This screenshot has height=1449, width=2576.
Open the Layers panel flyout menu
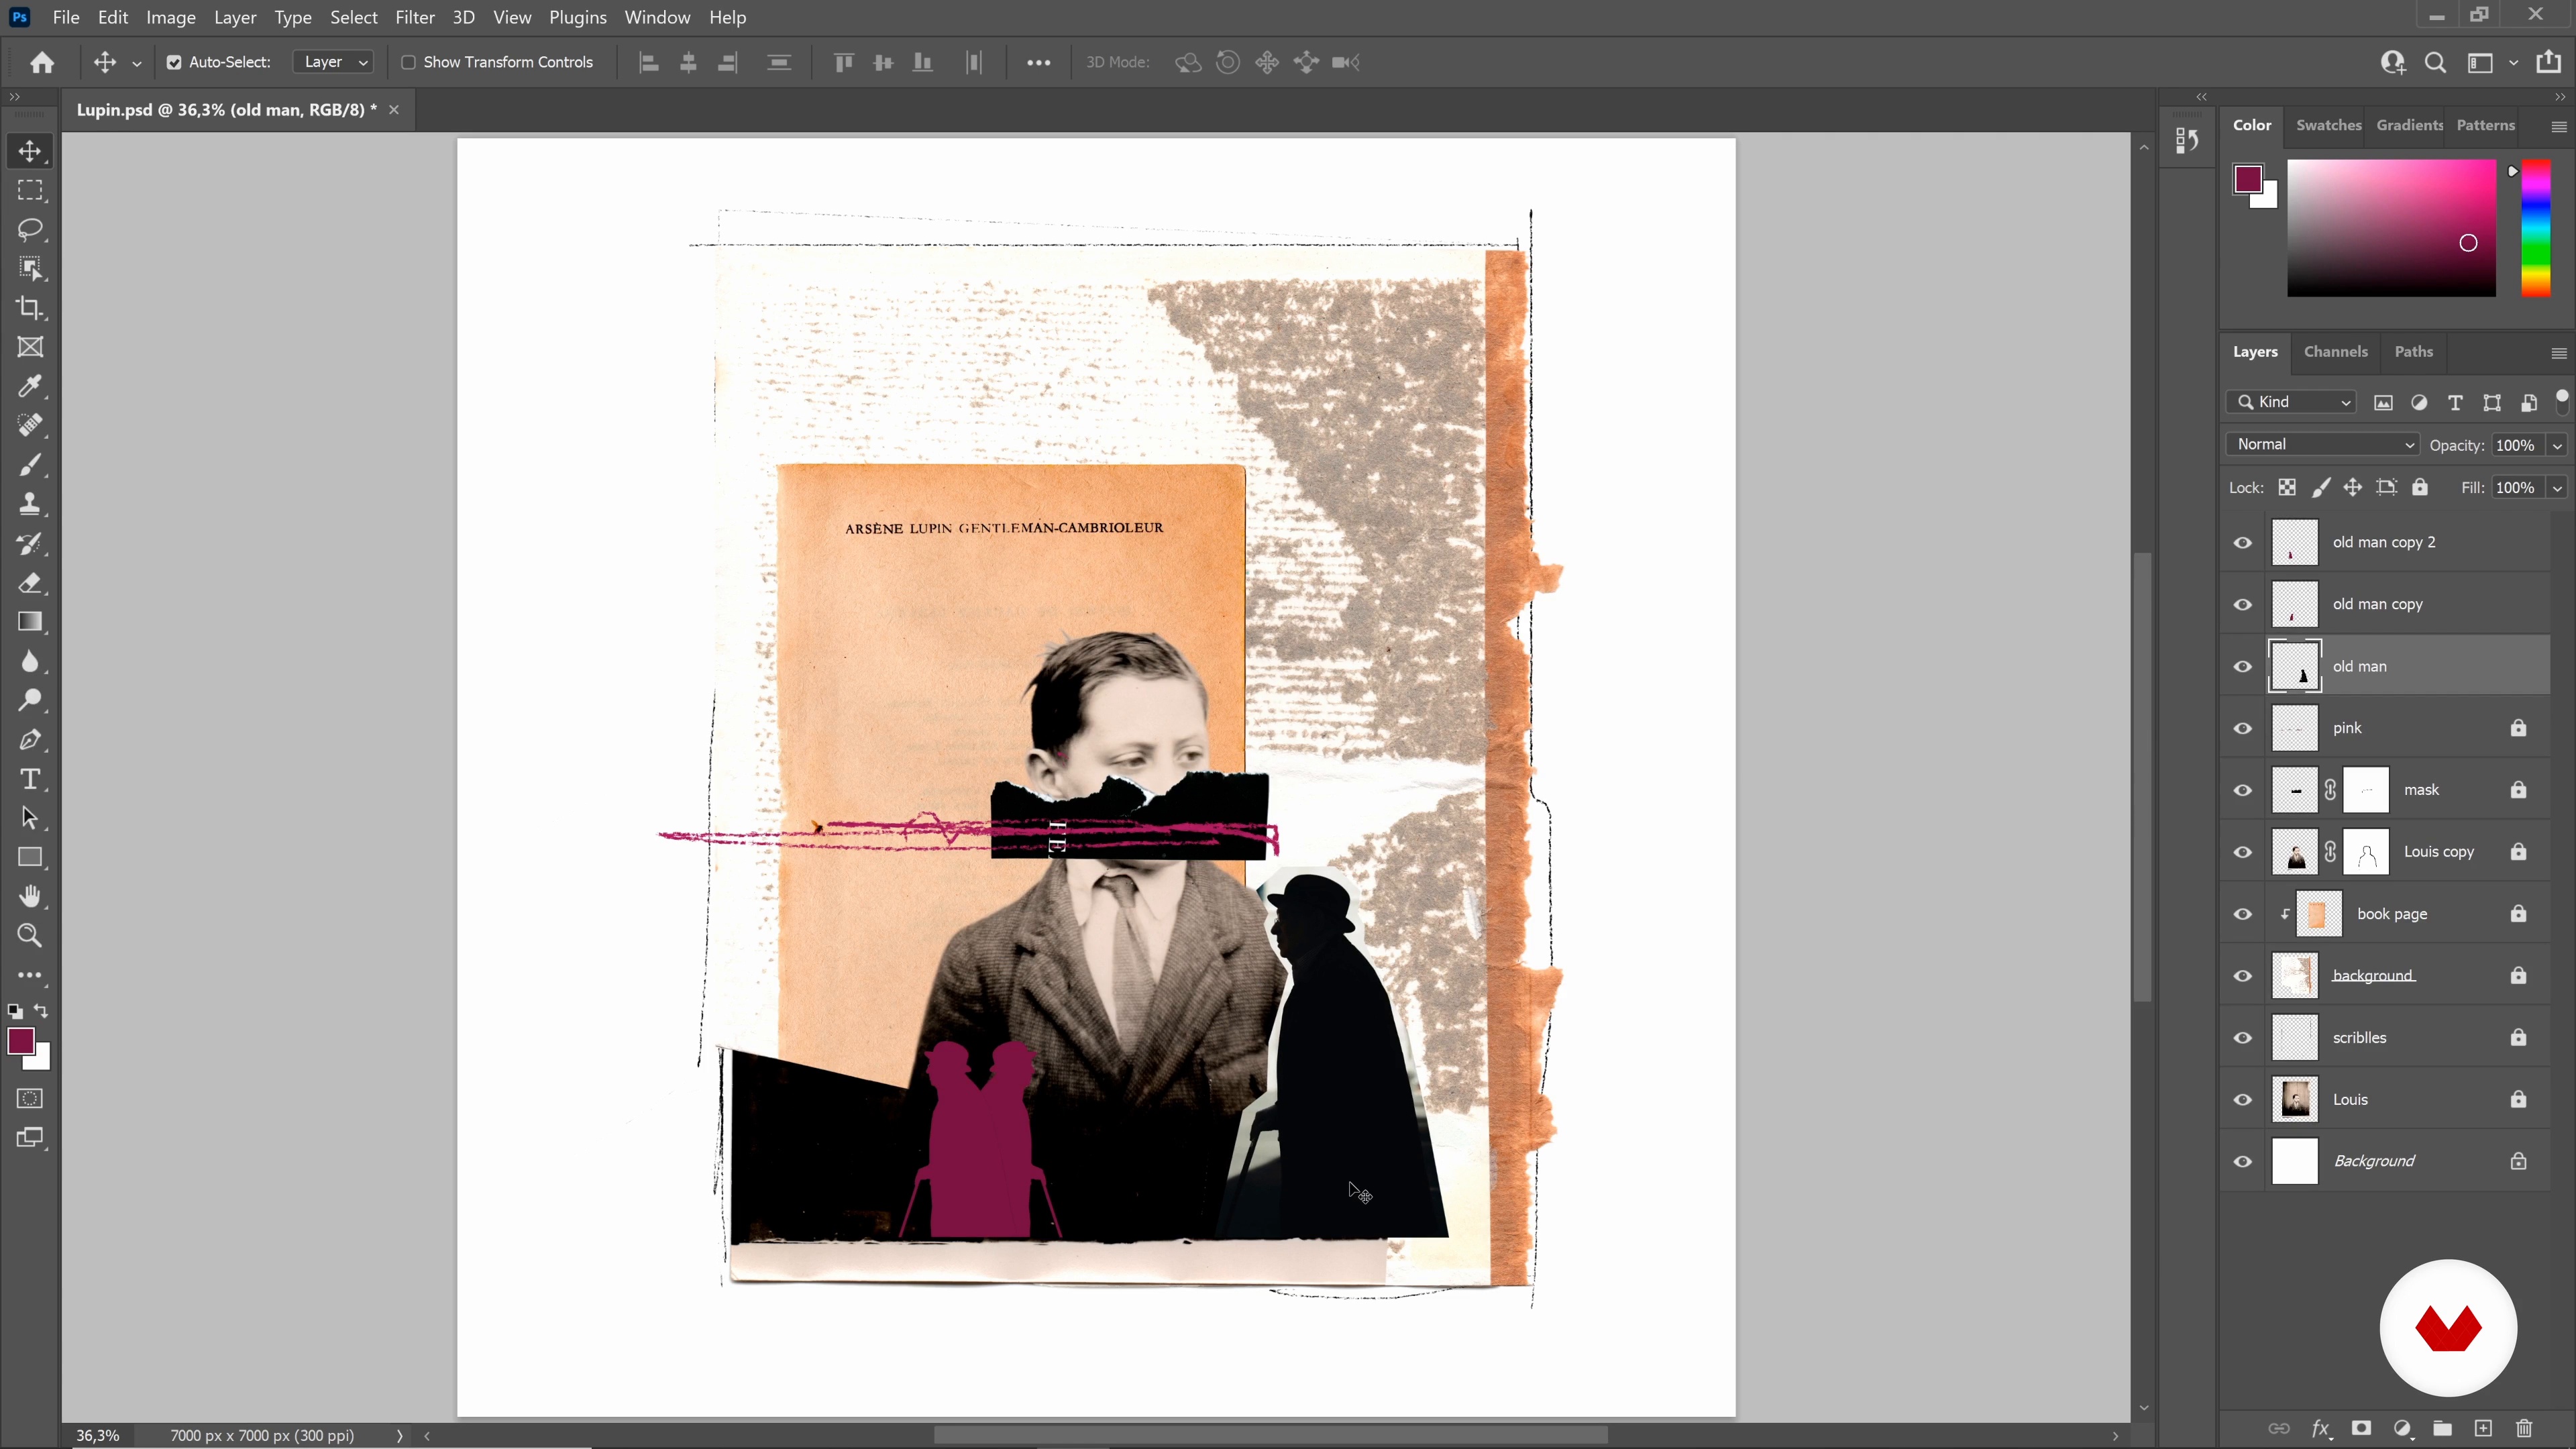pos(2558,352)
